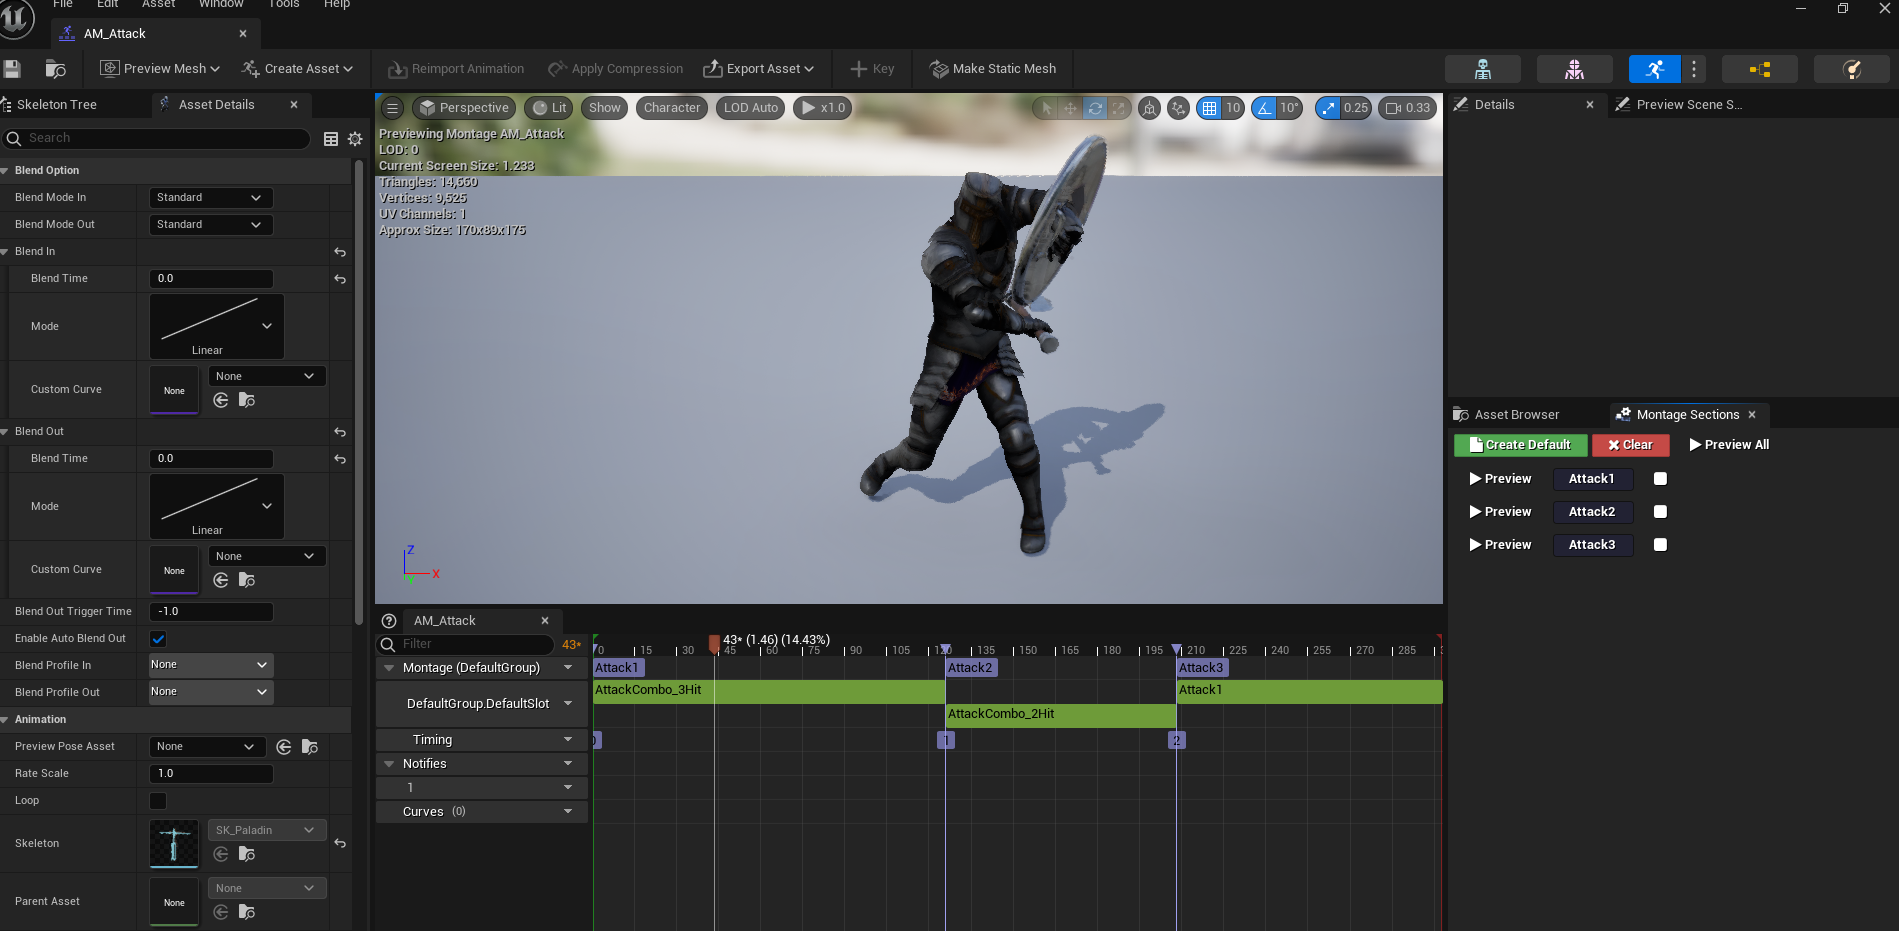Screen dimensions: 1899x931
Task: Switch to Animation editor mode icon
Action: [x=1655, y=69]
